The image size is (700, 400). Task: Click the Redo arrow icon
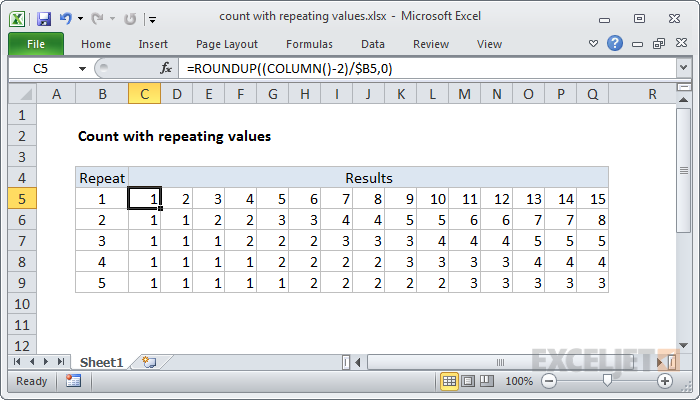(97, 19)
